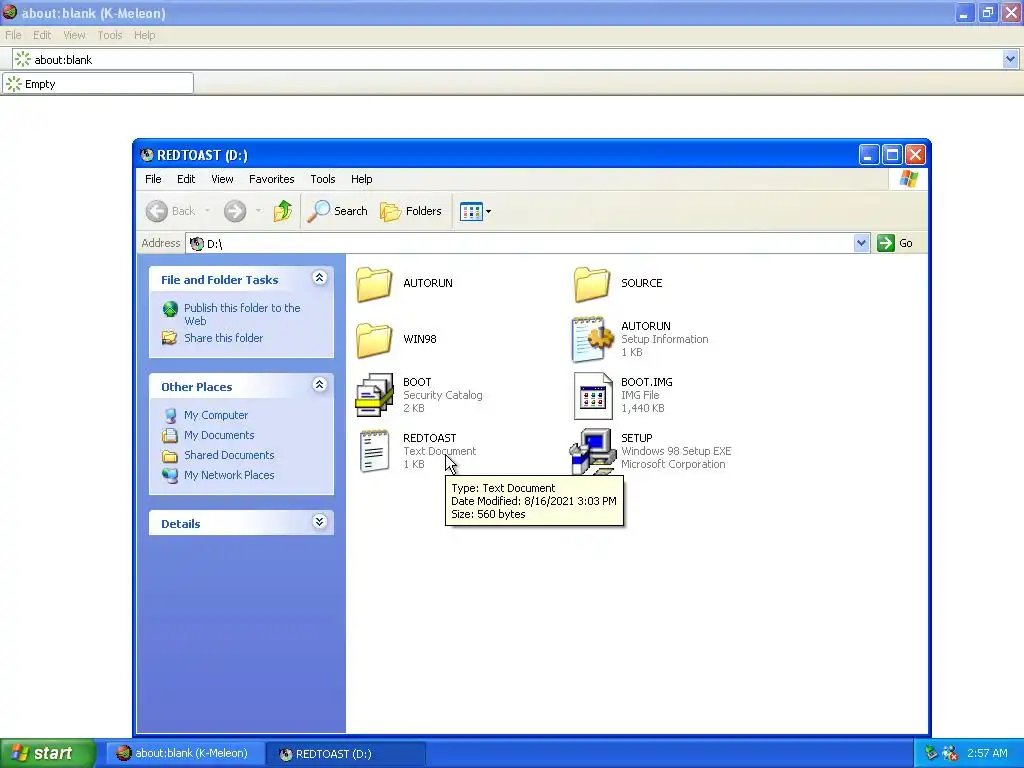Open the K-Meleon Tools menu

click(x=110, y=35)
